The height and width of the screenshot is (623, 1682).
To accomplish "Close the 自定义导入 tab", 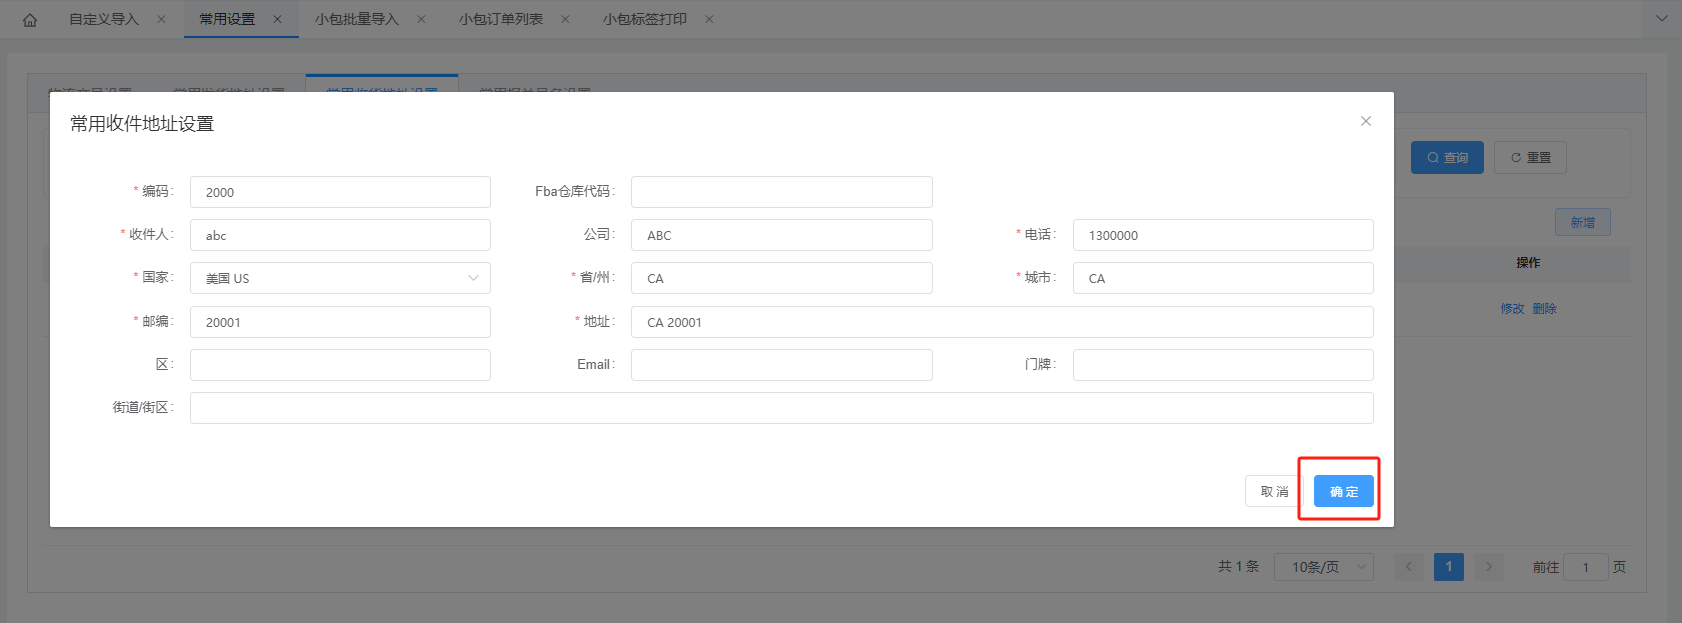I will click(x=161, y=19).
